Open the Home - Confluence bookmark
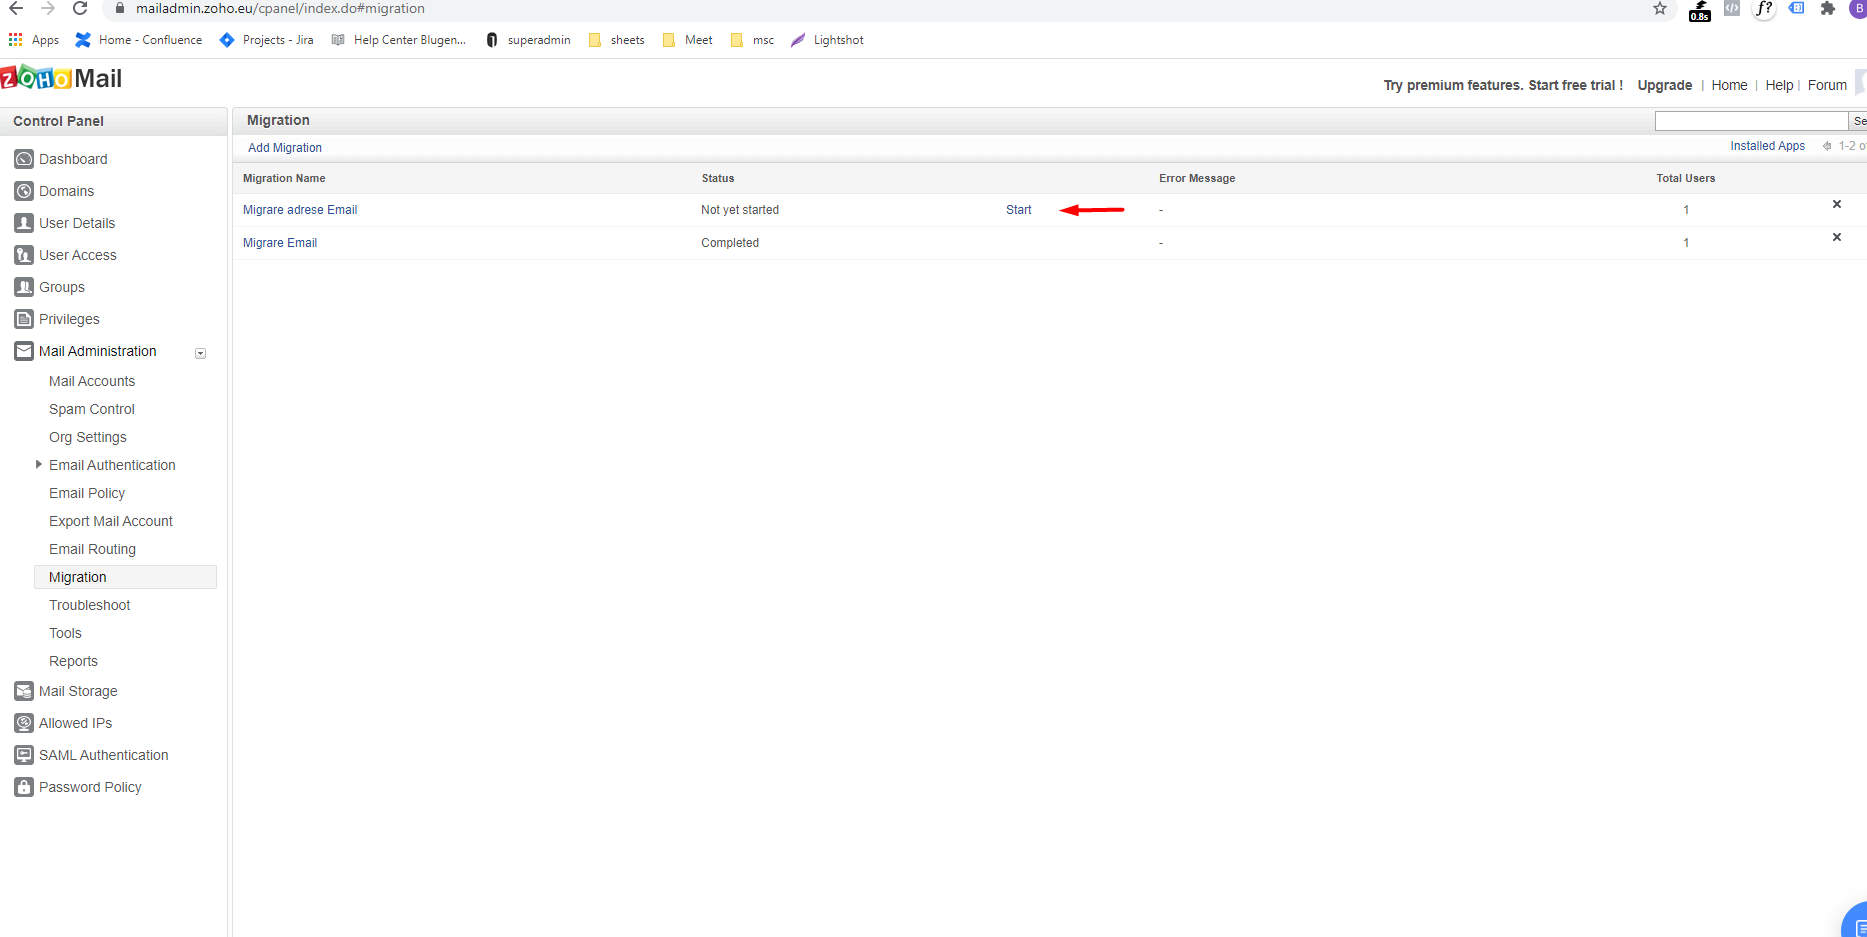The width and height of the screenshot is (1867, 937). click(x=139, y=40)
